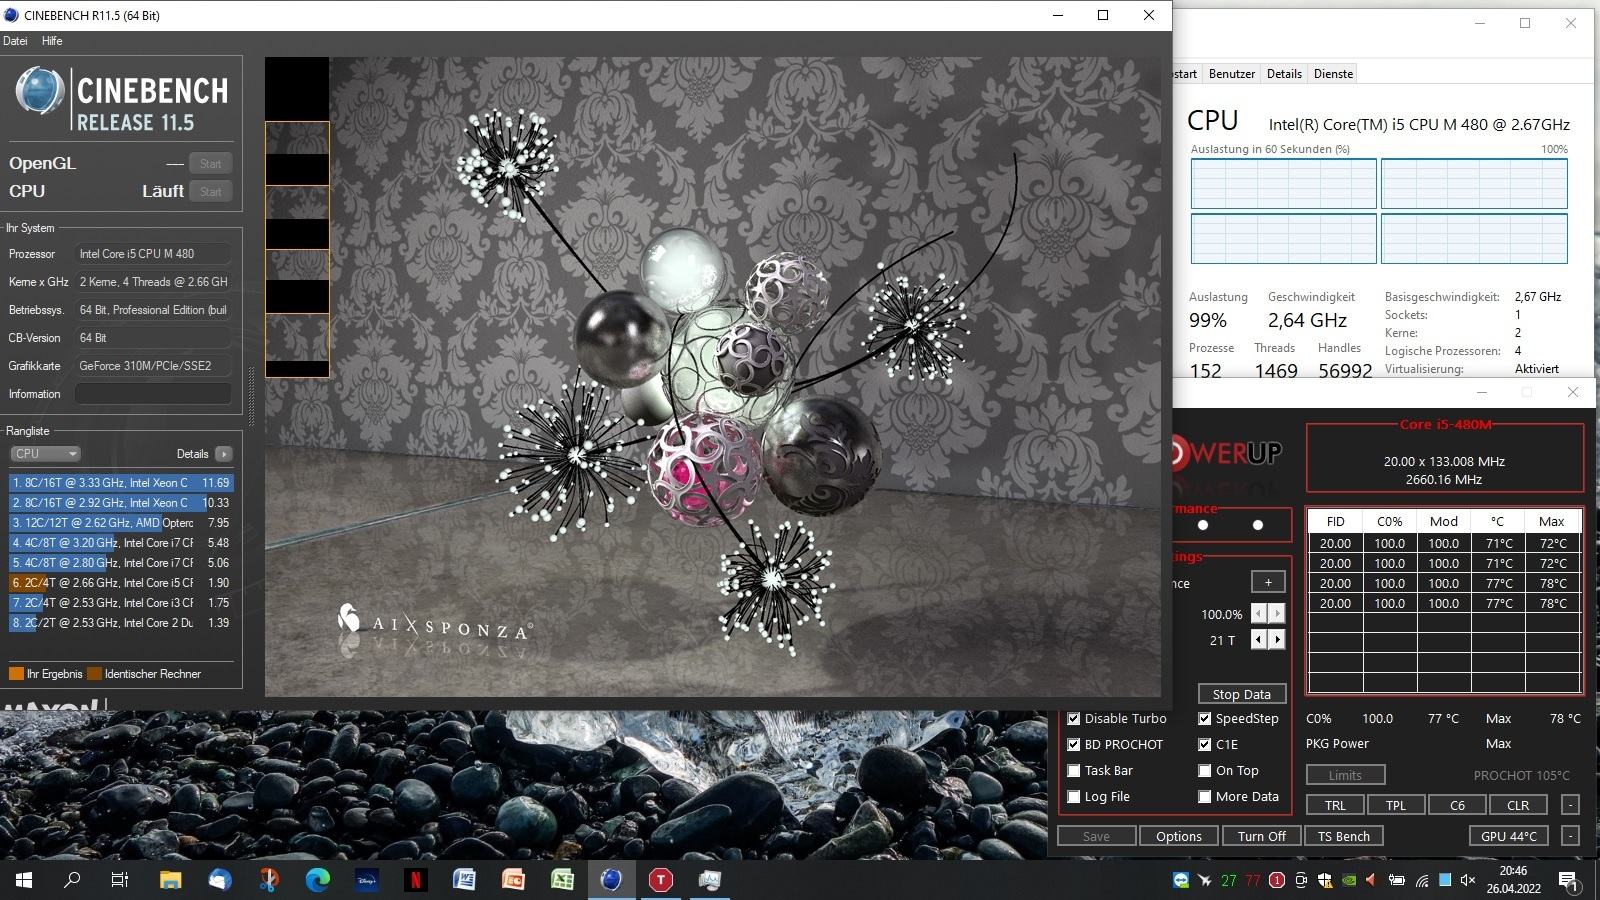
Task: Decrease the 21 T value arrow
Action: tap(1259, 640)
